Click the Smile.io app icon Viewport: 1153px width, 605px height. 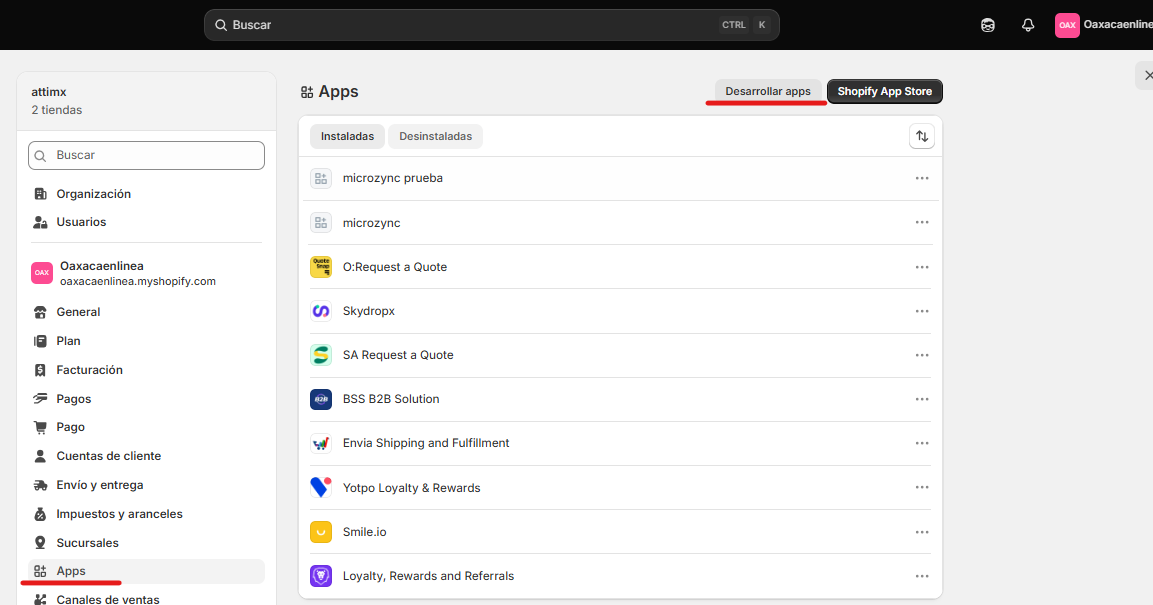pos(321,531)
